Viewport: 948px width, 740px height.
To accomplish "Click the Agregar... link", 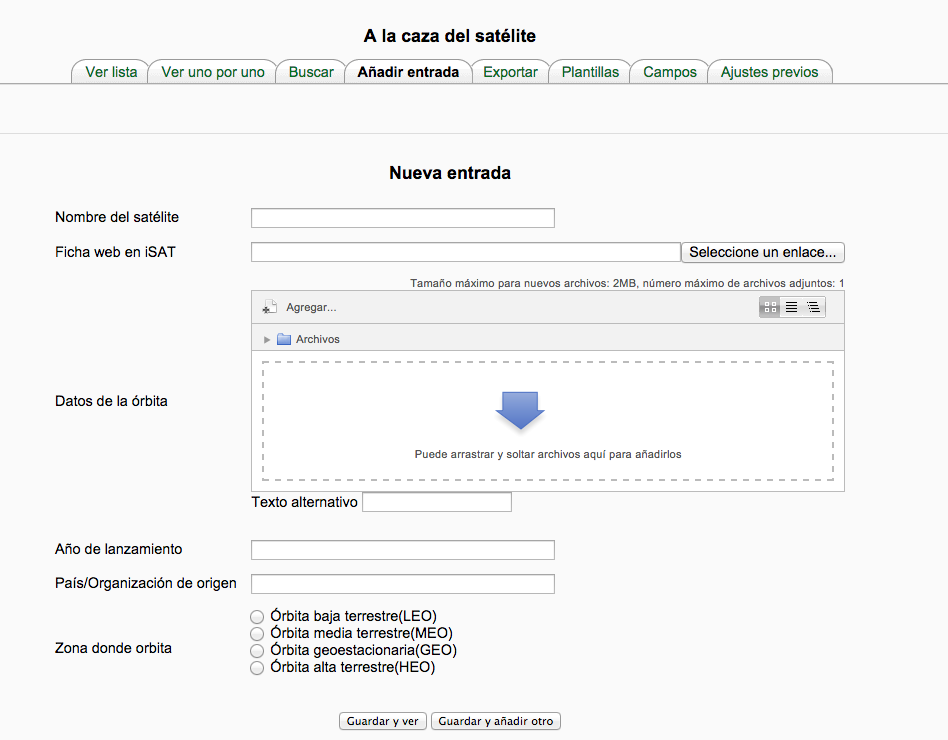I will (311, 307).
